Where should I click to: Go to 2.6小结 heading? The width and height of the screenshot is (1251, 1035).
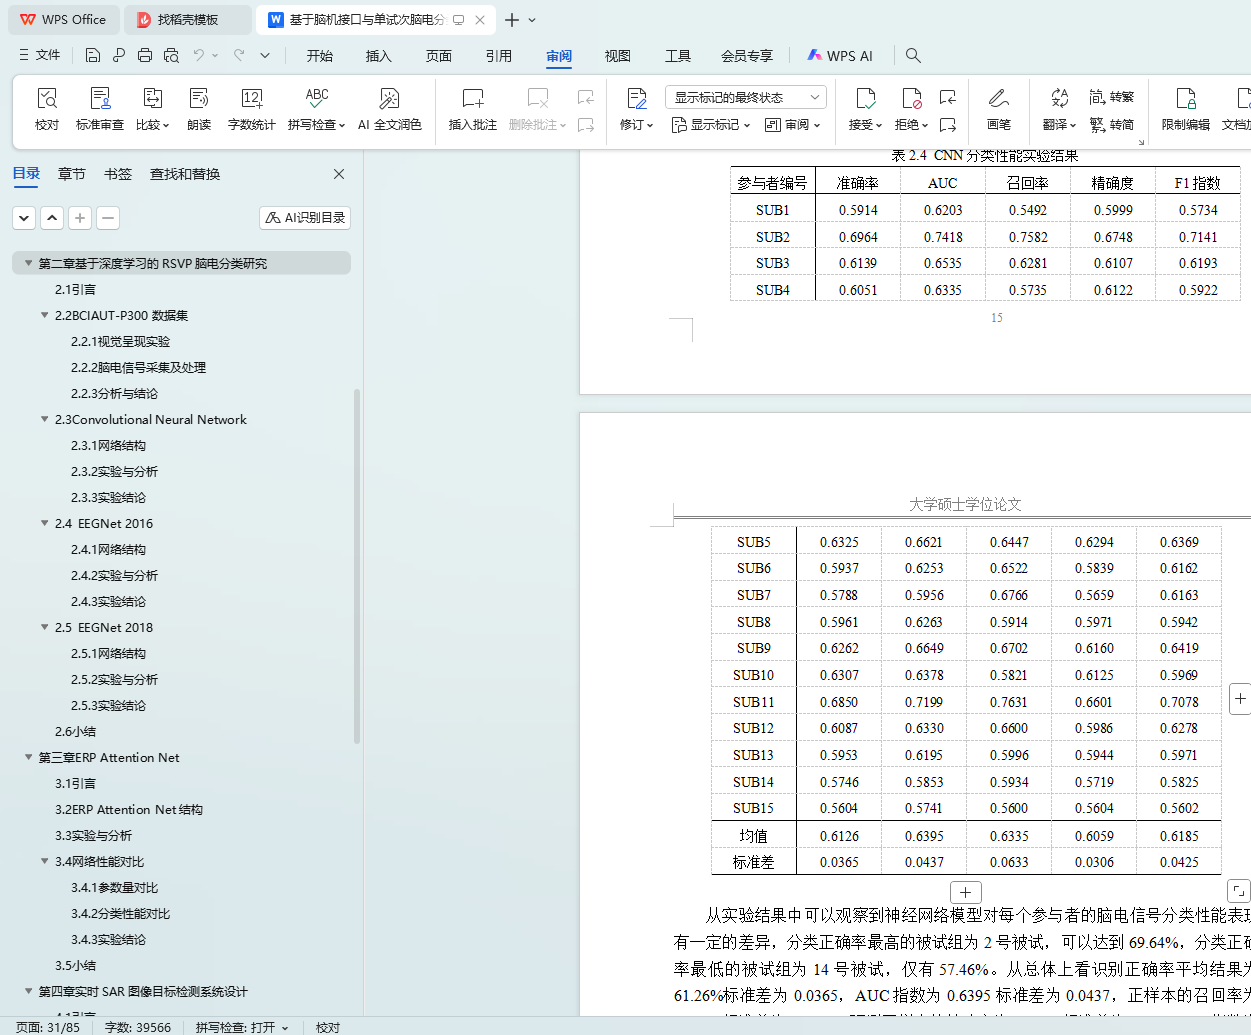coord(75,731)
